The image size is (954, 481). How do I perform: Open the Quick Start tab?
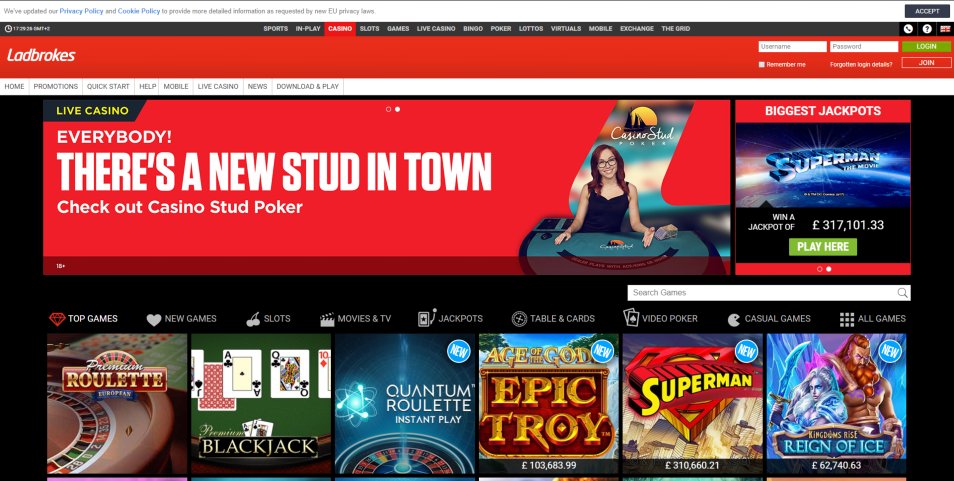click(x=108, y=86)
